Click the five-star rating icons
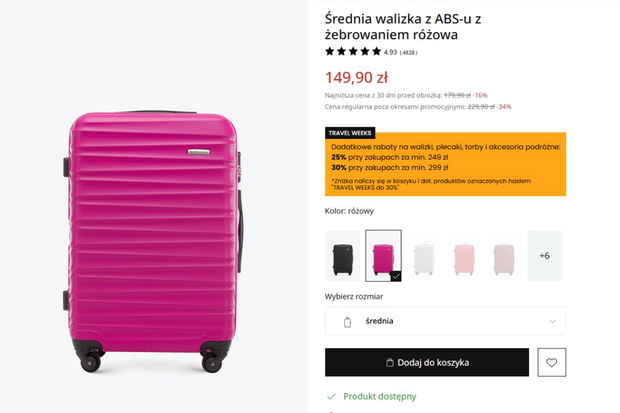Viewport: 620px width, 413px height. [353, 51]
